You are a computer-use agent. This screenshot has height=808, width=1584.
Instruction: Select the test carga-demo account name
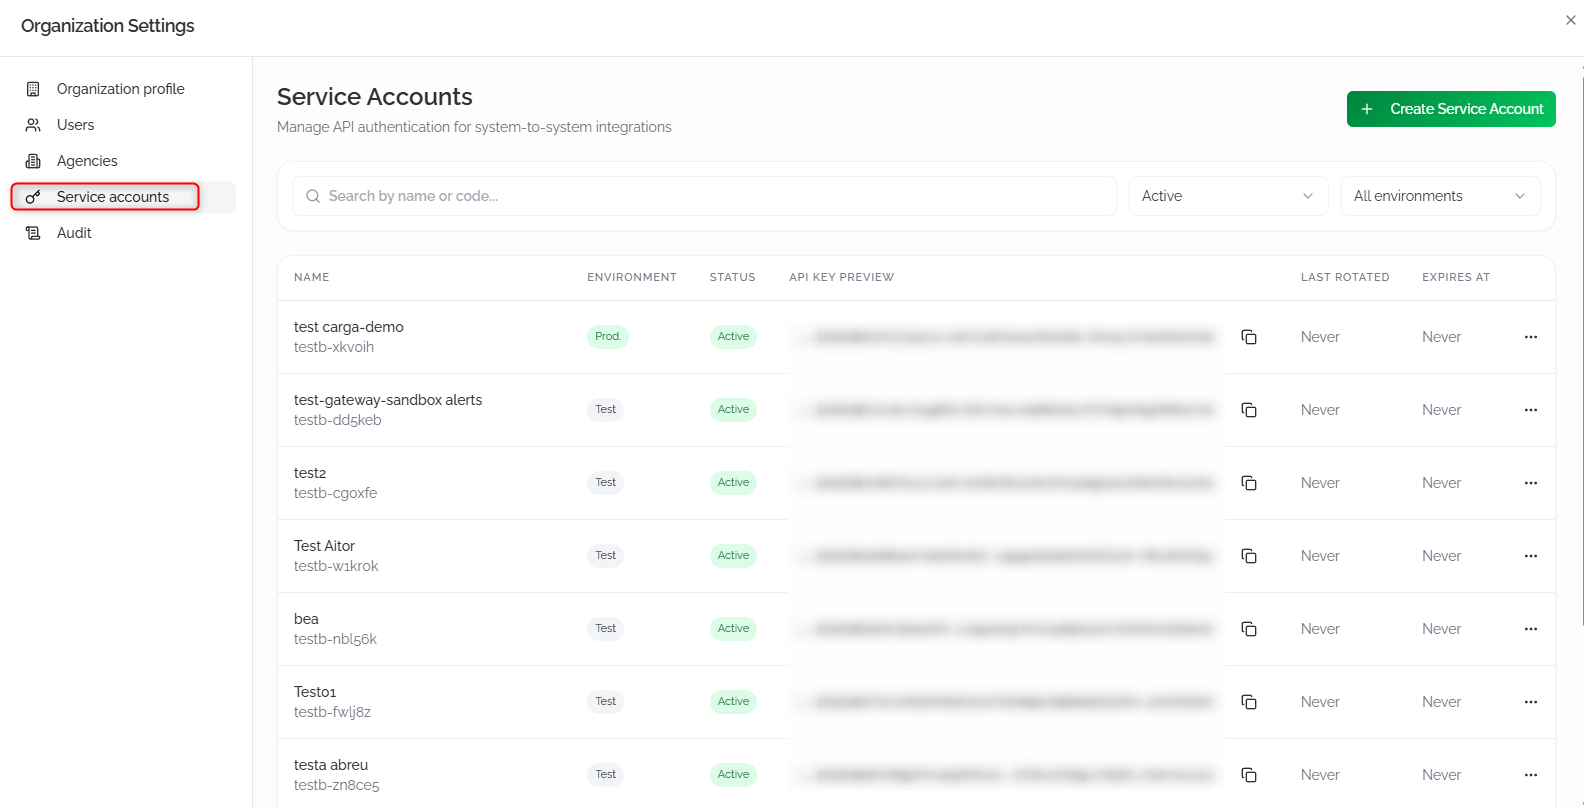tap(349, 327)
